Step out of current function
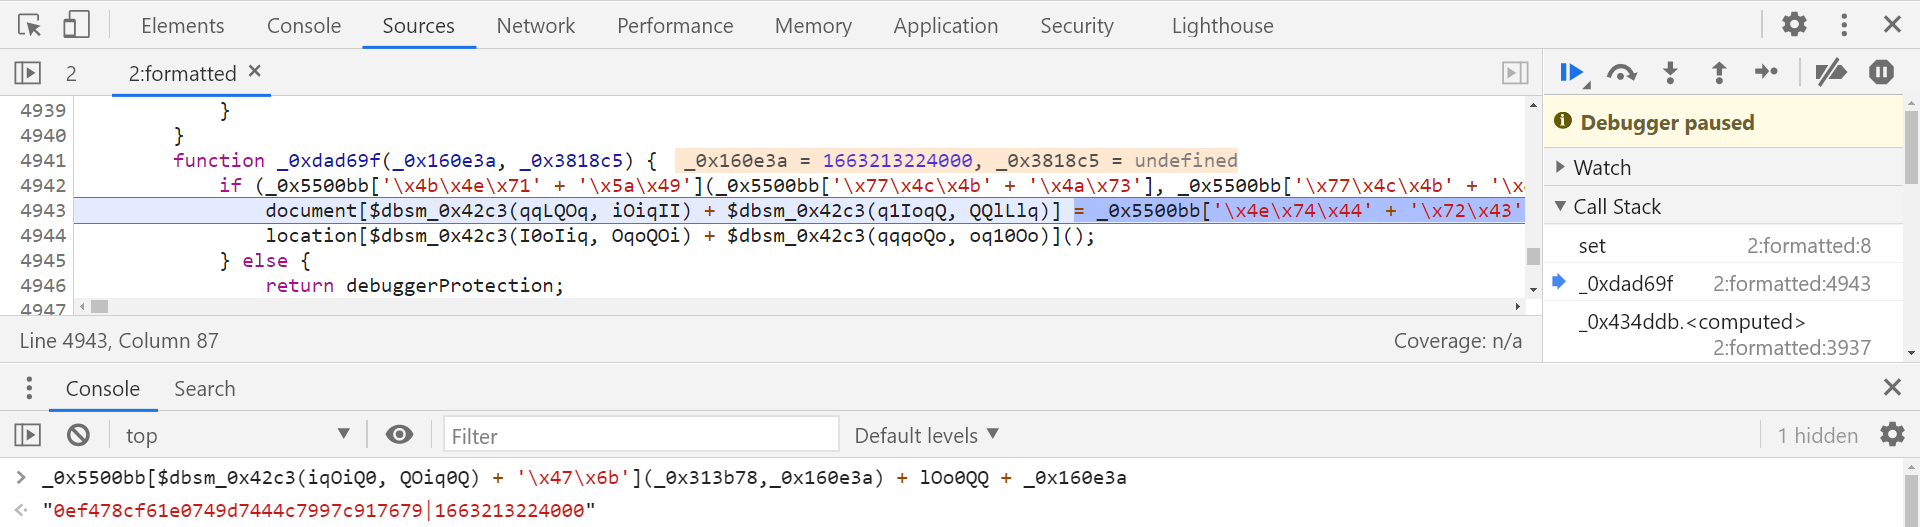The width and height of the screenshot is (1920, 527). pos(1719,72)
